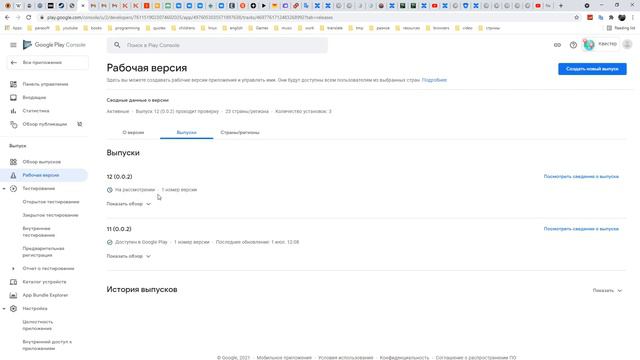Open Pre-registration in sidebar
Image resolution: width=640 pixels, height=360 pixels.
43,252
